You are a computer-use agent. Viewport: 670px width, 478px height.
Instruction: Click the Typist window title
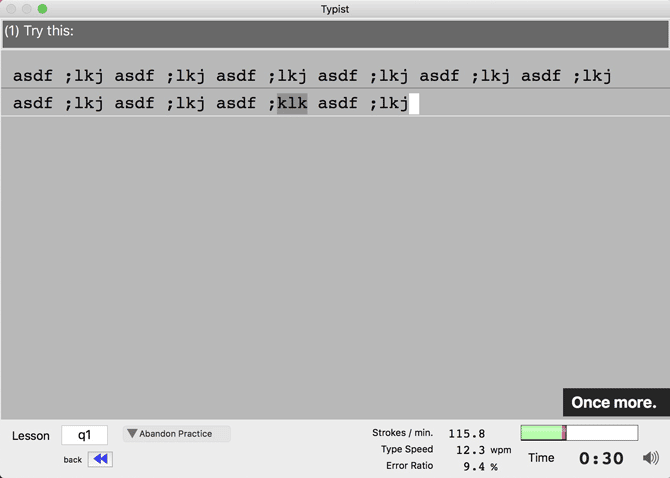[335, 9]
